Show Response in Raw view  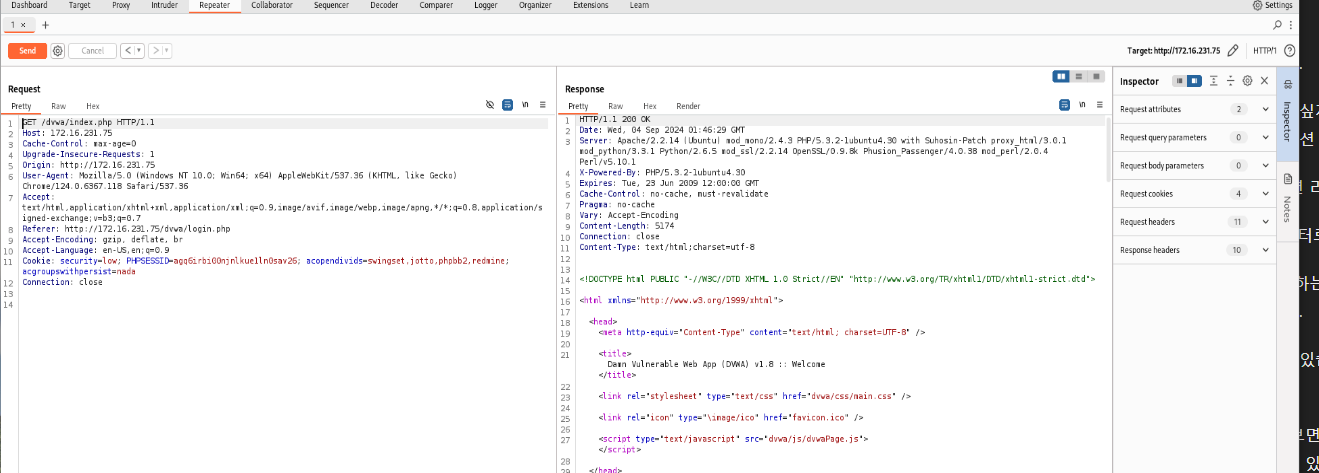[x=616, y=106]
